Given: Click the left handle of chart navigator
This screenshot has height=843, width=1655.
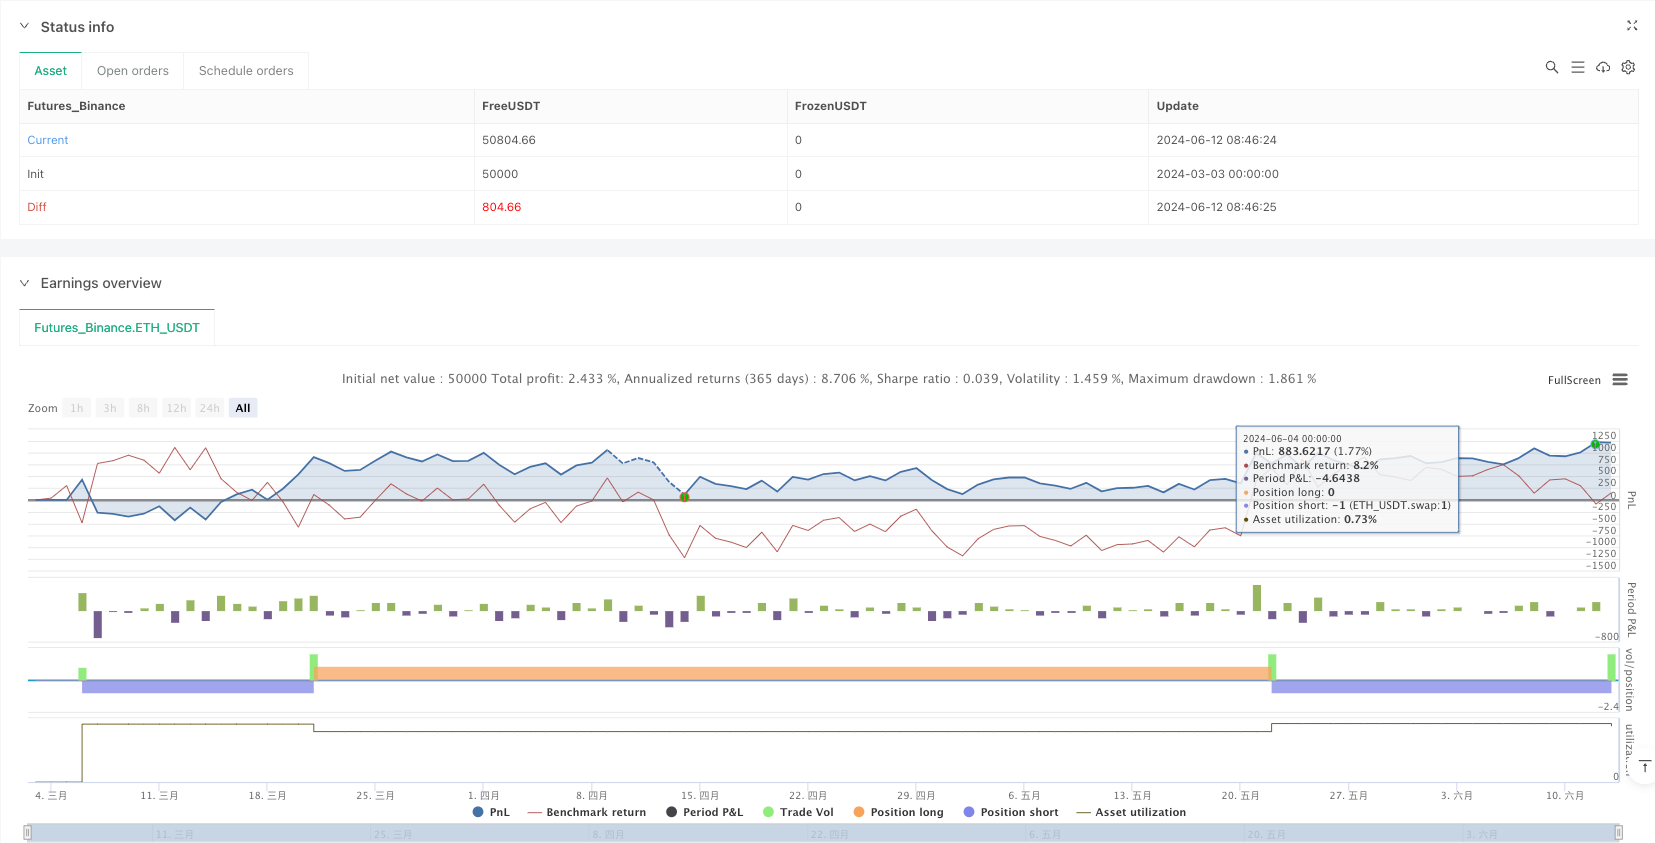Looking at the screenshot, I should tap(28, 832).
